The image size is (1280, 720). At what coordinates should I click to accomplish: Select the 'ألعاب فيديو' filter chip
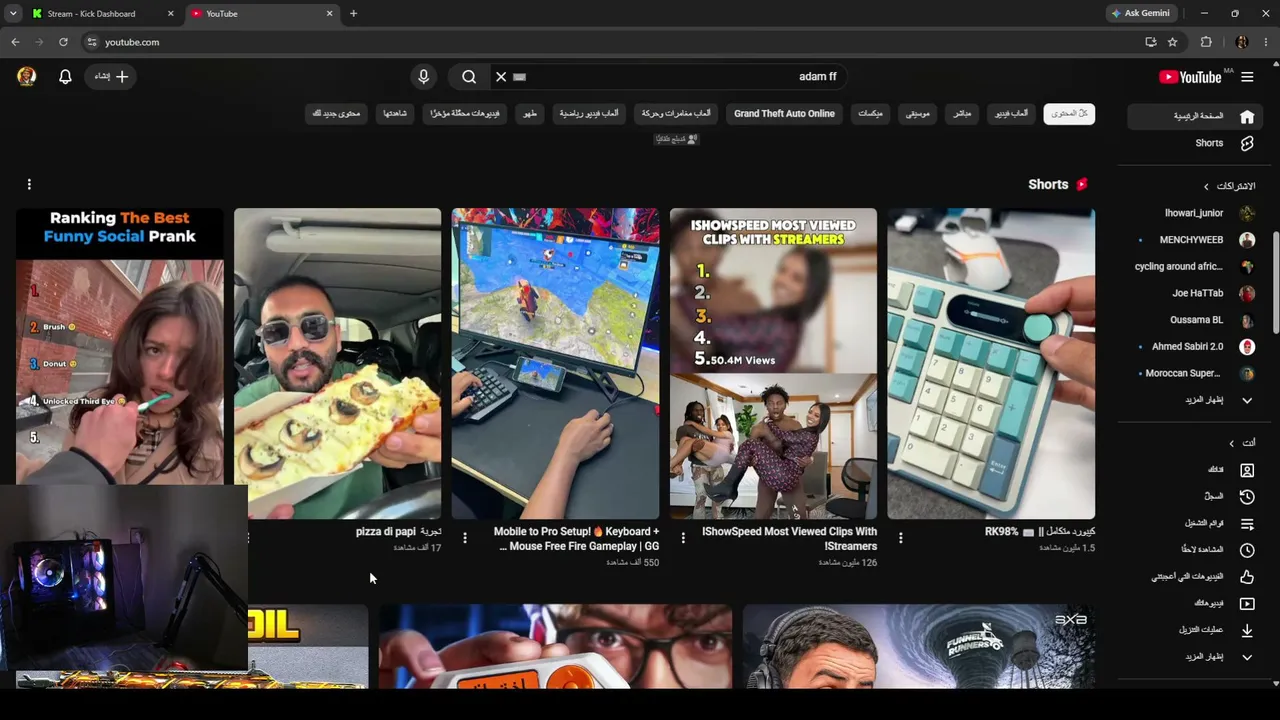pyautogui.click(x=1012, y=114)
